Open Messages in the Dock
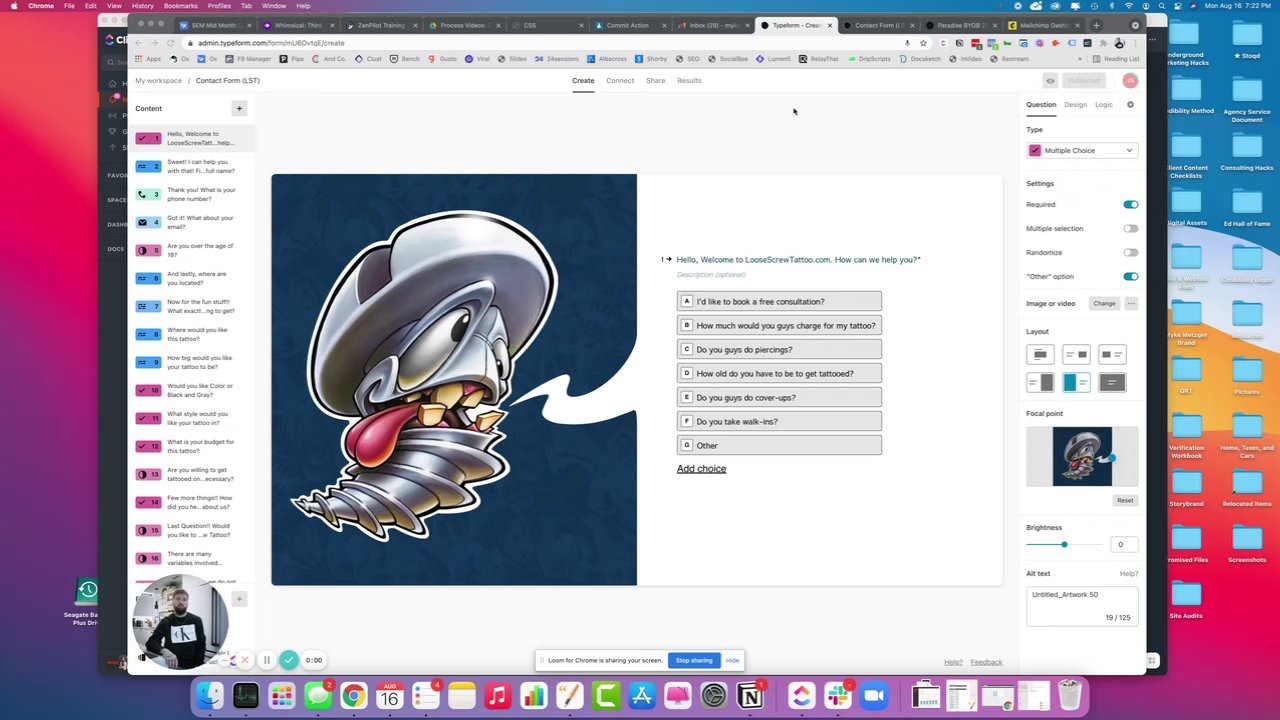Viewport: 1280px width, 720px height. coord(318,695)
